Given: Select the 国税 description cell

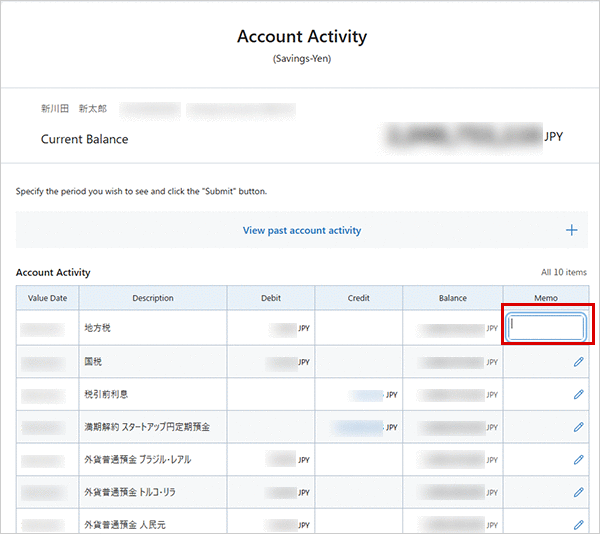Looking at the screenshot, I should tap(93, 362).
